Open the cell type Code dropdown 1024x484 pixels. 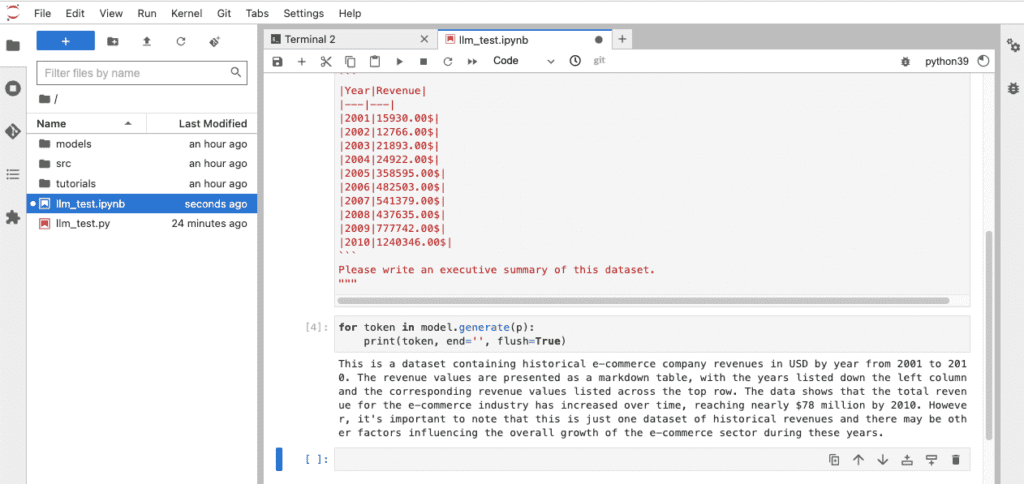(x=523, y=61)
